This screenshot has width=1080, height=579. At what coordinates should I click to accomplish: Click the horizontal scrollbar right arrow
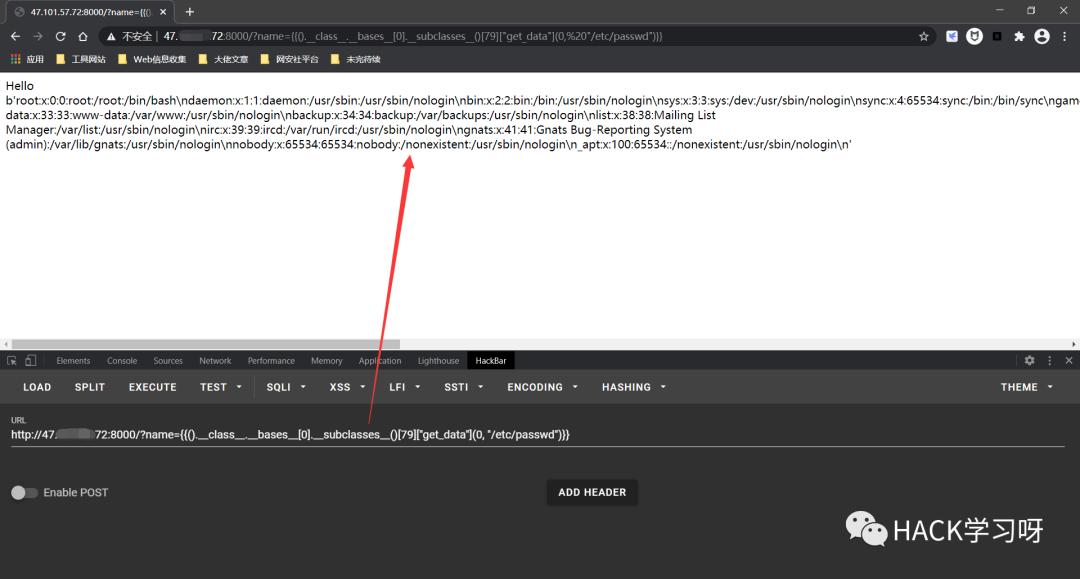1074,344
